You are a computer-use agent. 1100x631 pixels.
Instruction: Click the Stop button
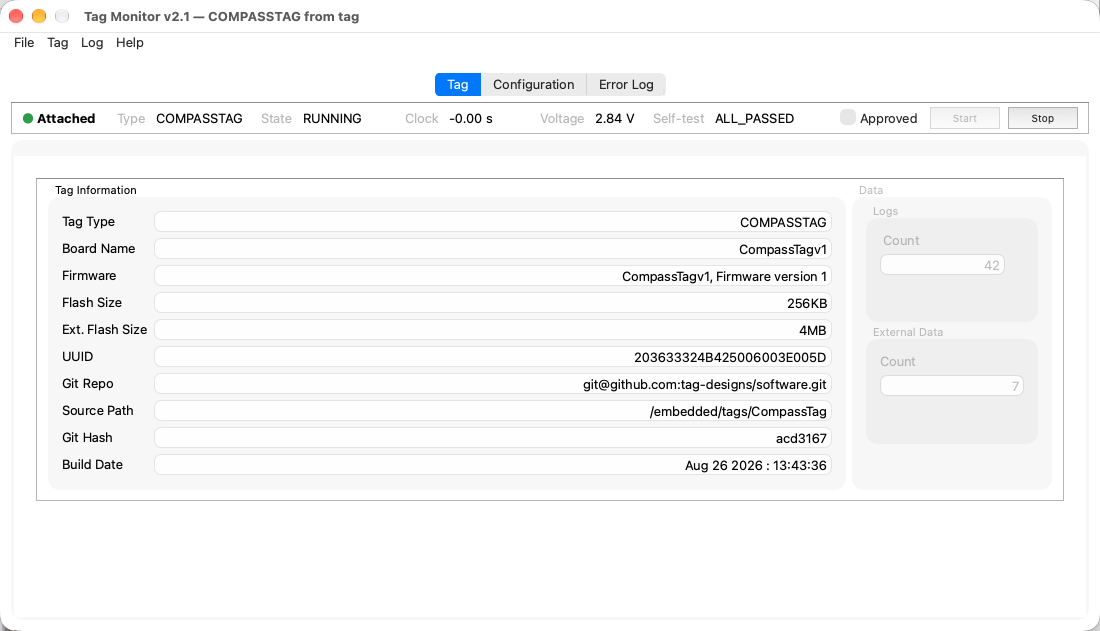[1042, 118]
